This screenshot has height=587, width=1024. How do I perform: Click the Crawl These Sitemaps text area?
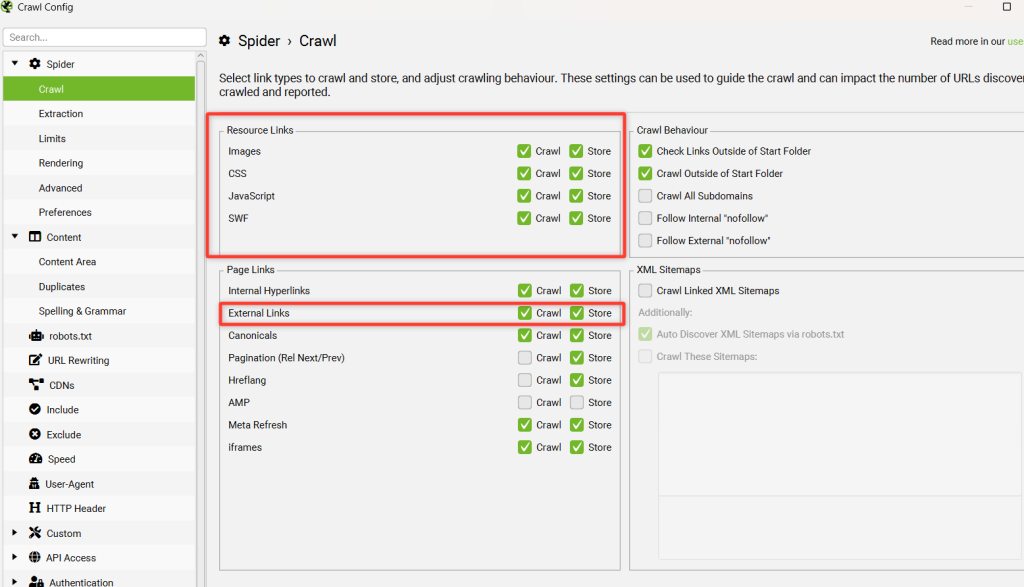coord(839,466)
